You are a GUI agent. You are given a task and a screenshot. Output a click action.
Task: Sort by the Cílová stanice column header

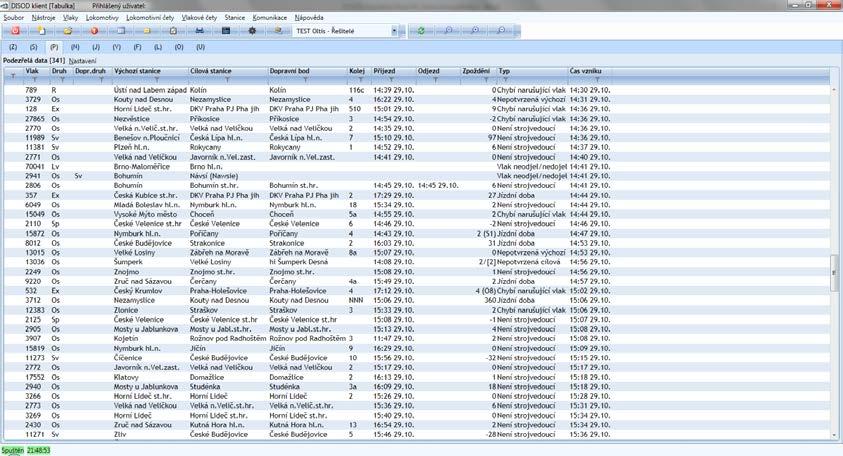point(210,71)
